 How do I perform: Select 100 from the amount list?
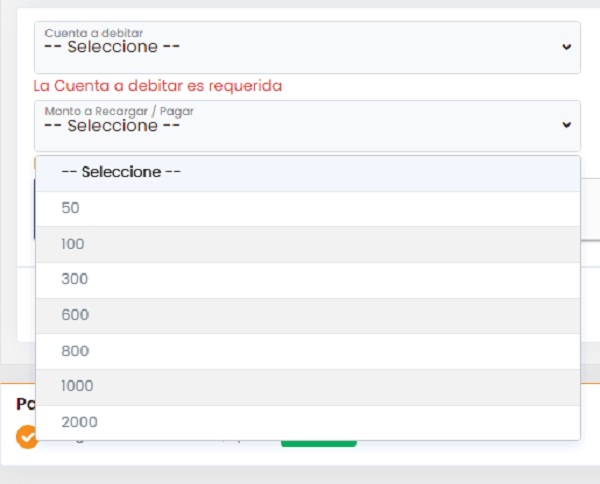tap(308, 244)
